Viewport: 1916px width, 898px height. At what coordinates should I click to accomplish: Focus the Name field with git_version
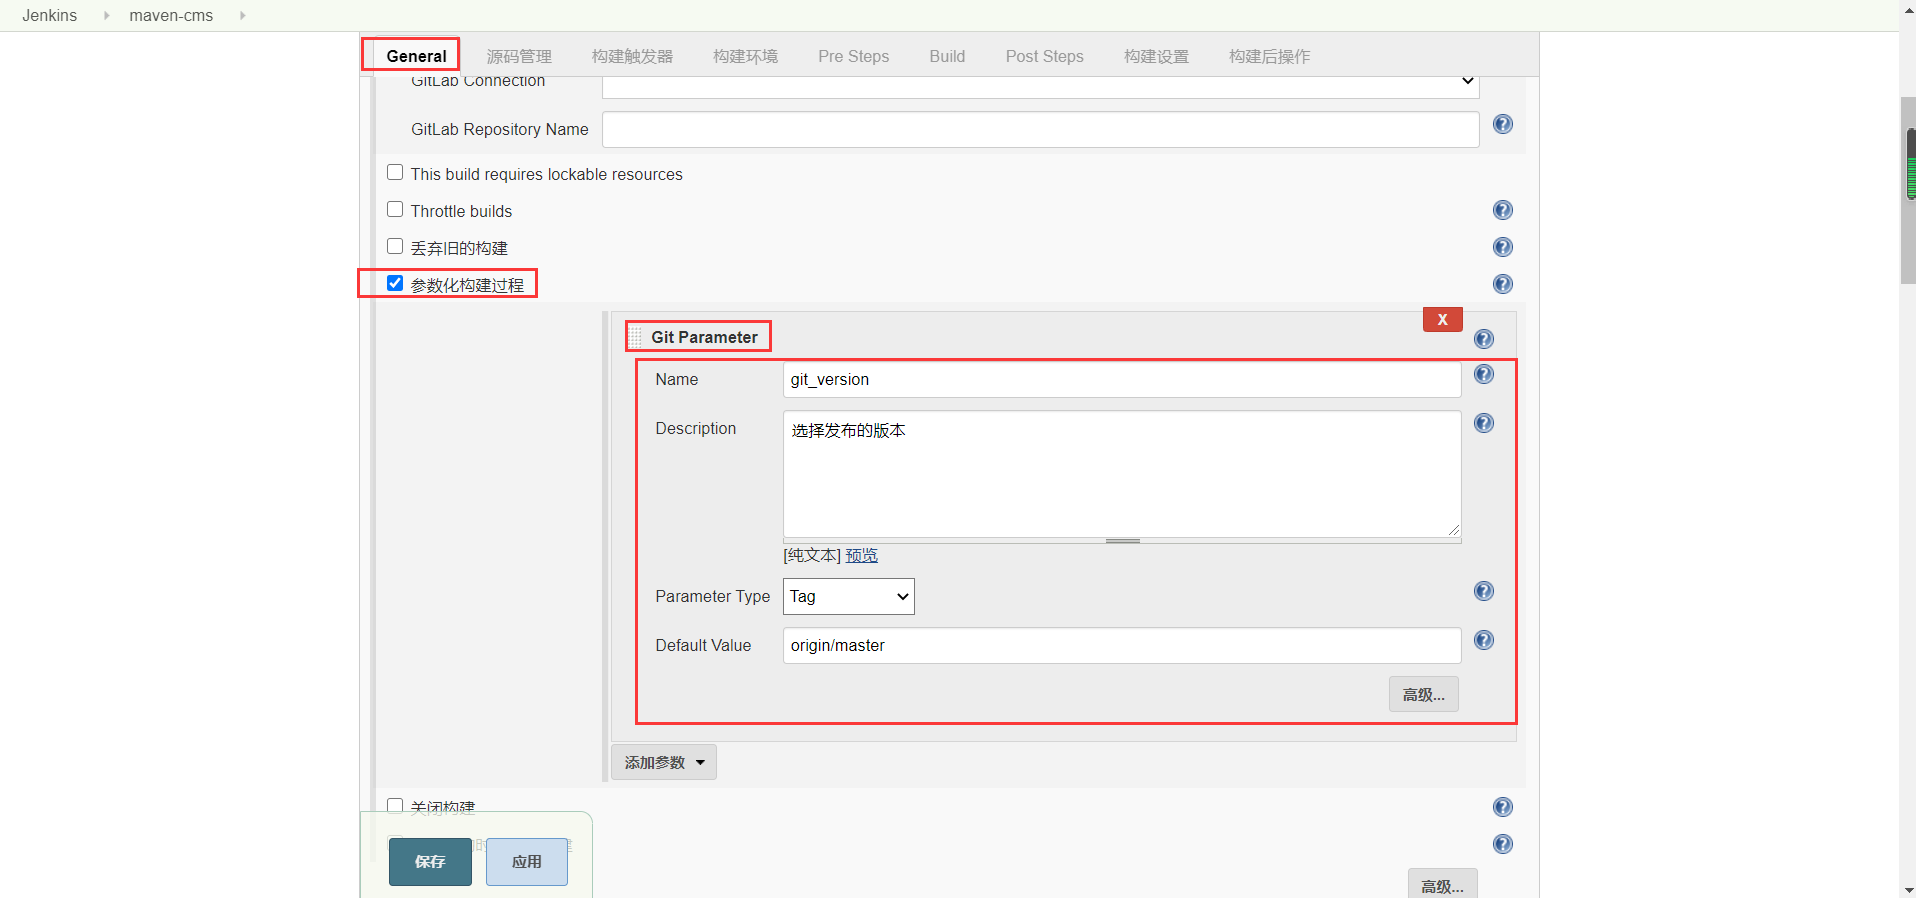(x=1122, y=379)
